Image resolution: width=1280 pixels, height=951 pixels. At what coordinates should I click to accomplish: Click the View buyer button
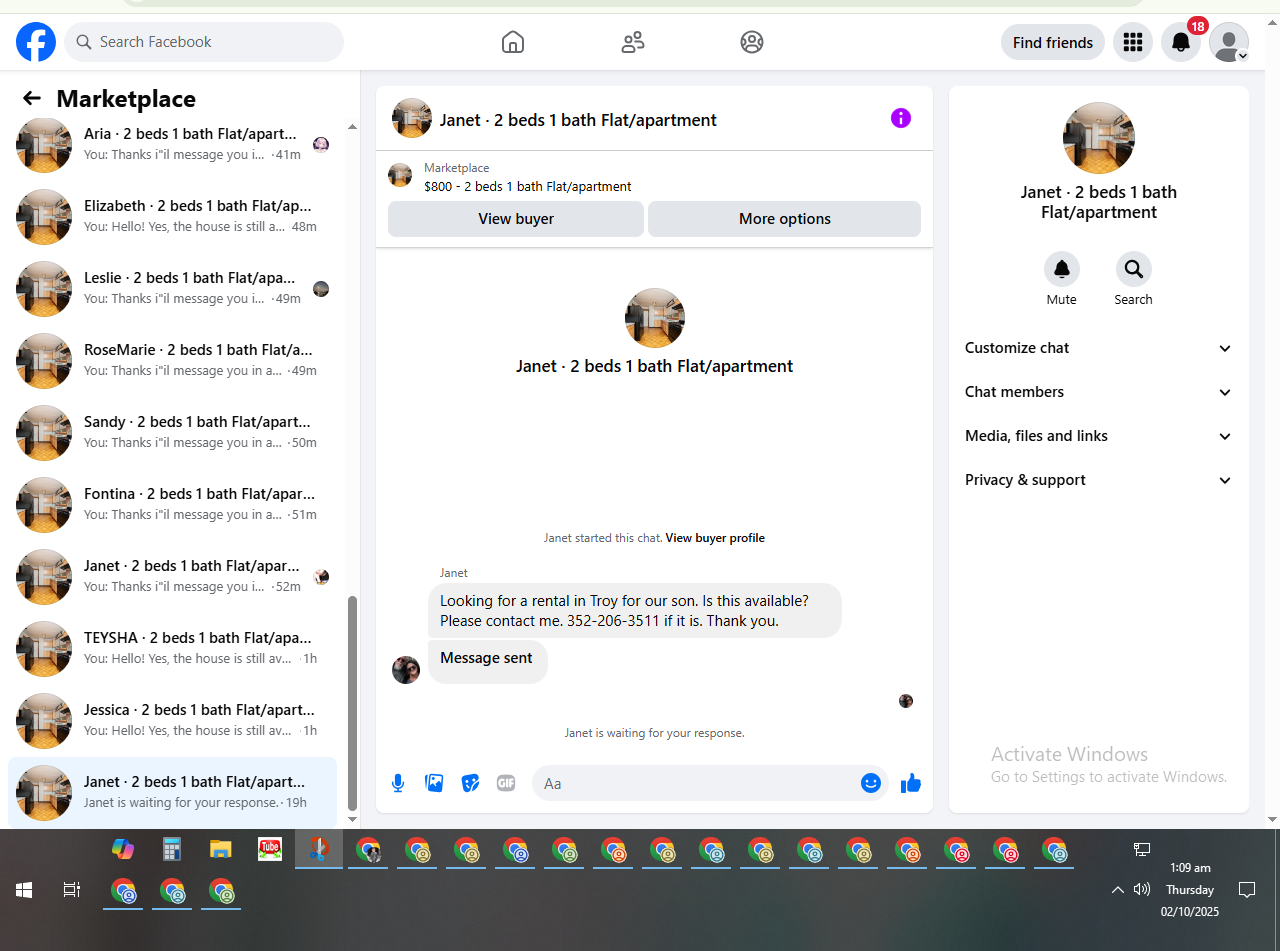pyautogui.click(x=516, y=219)
